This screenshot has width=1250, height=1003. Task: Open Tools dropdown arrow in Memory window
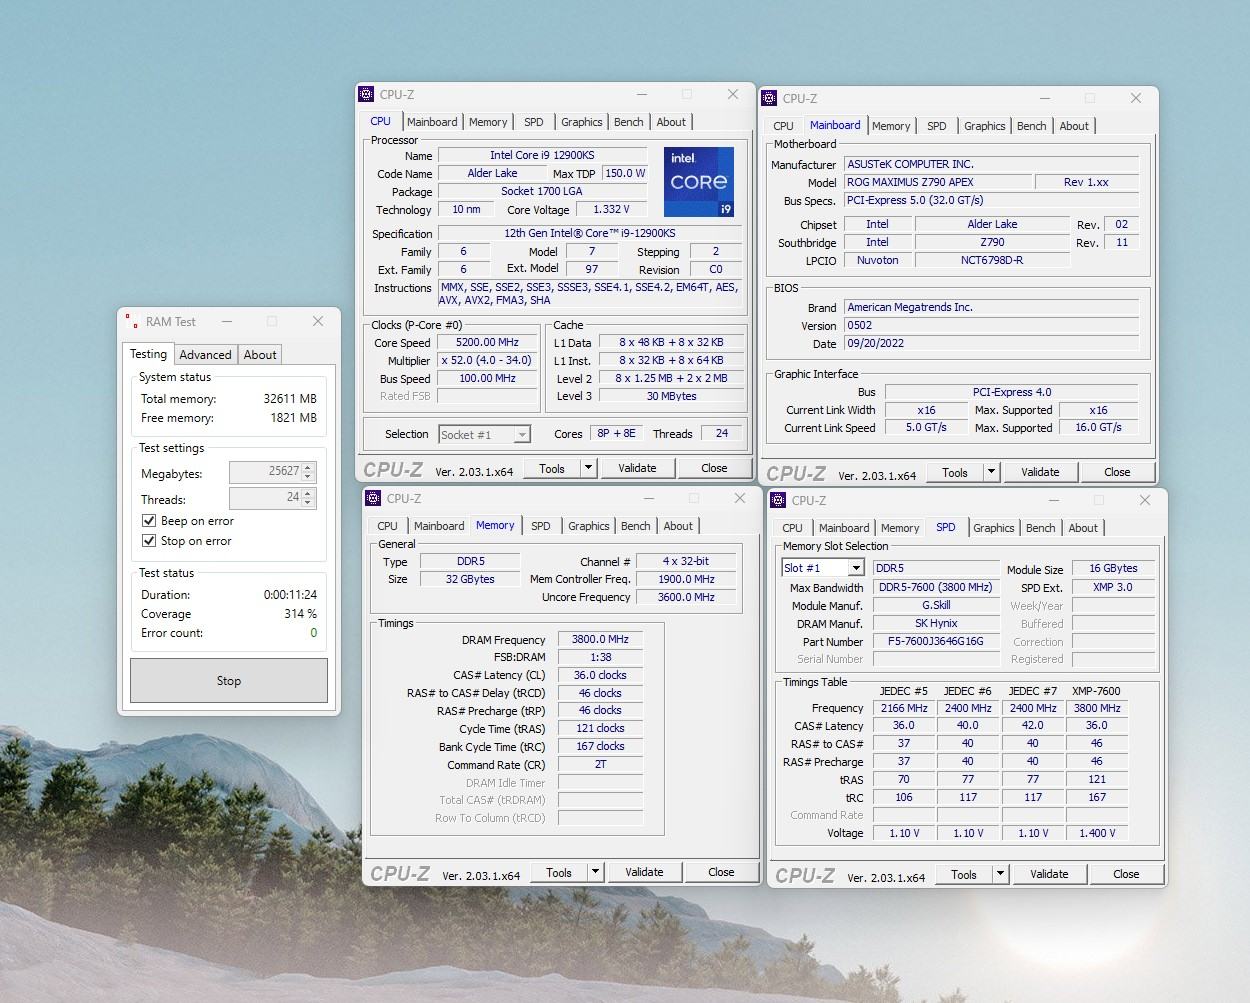click(596, 872)
